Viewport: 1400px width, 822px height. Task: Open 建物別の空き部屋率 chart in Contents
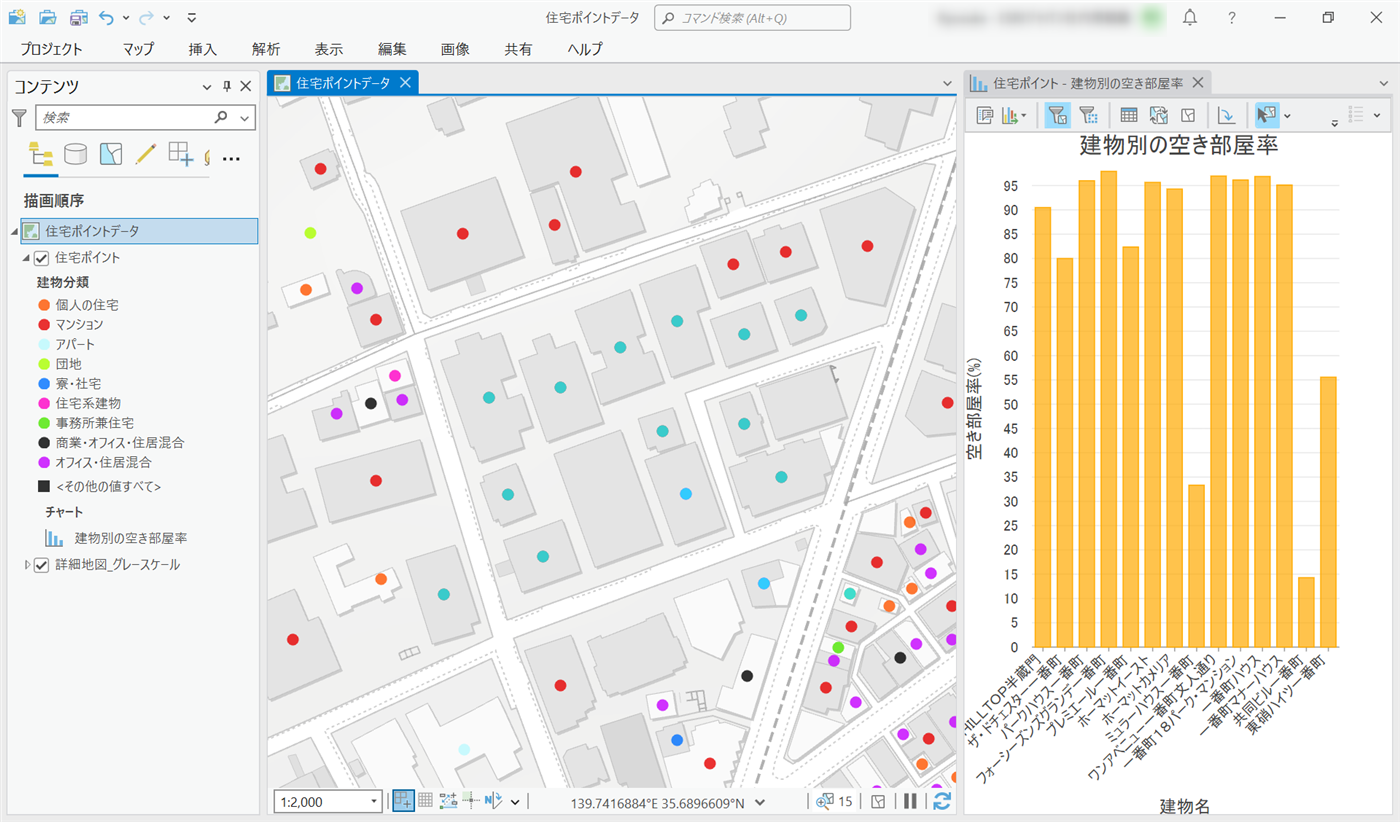click(130, 538)
